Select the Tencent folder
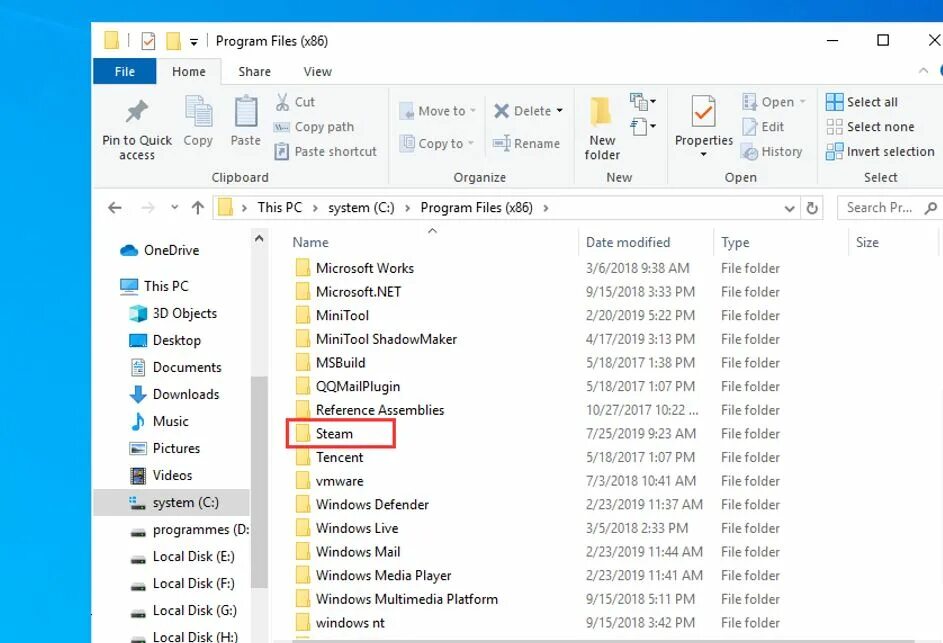 click(x=339, y=458)
